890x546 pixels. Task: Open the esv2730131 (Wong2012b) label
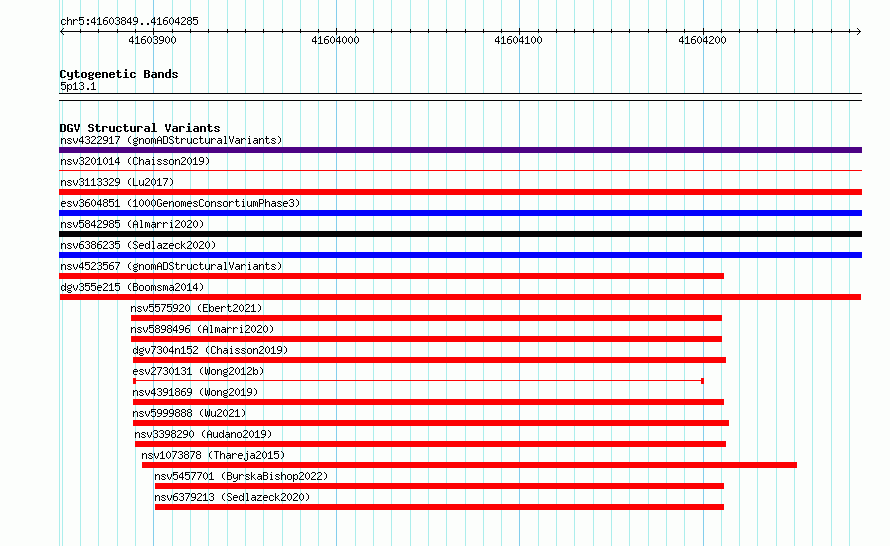pyautogui.click(x=198, y=371)
